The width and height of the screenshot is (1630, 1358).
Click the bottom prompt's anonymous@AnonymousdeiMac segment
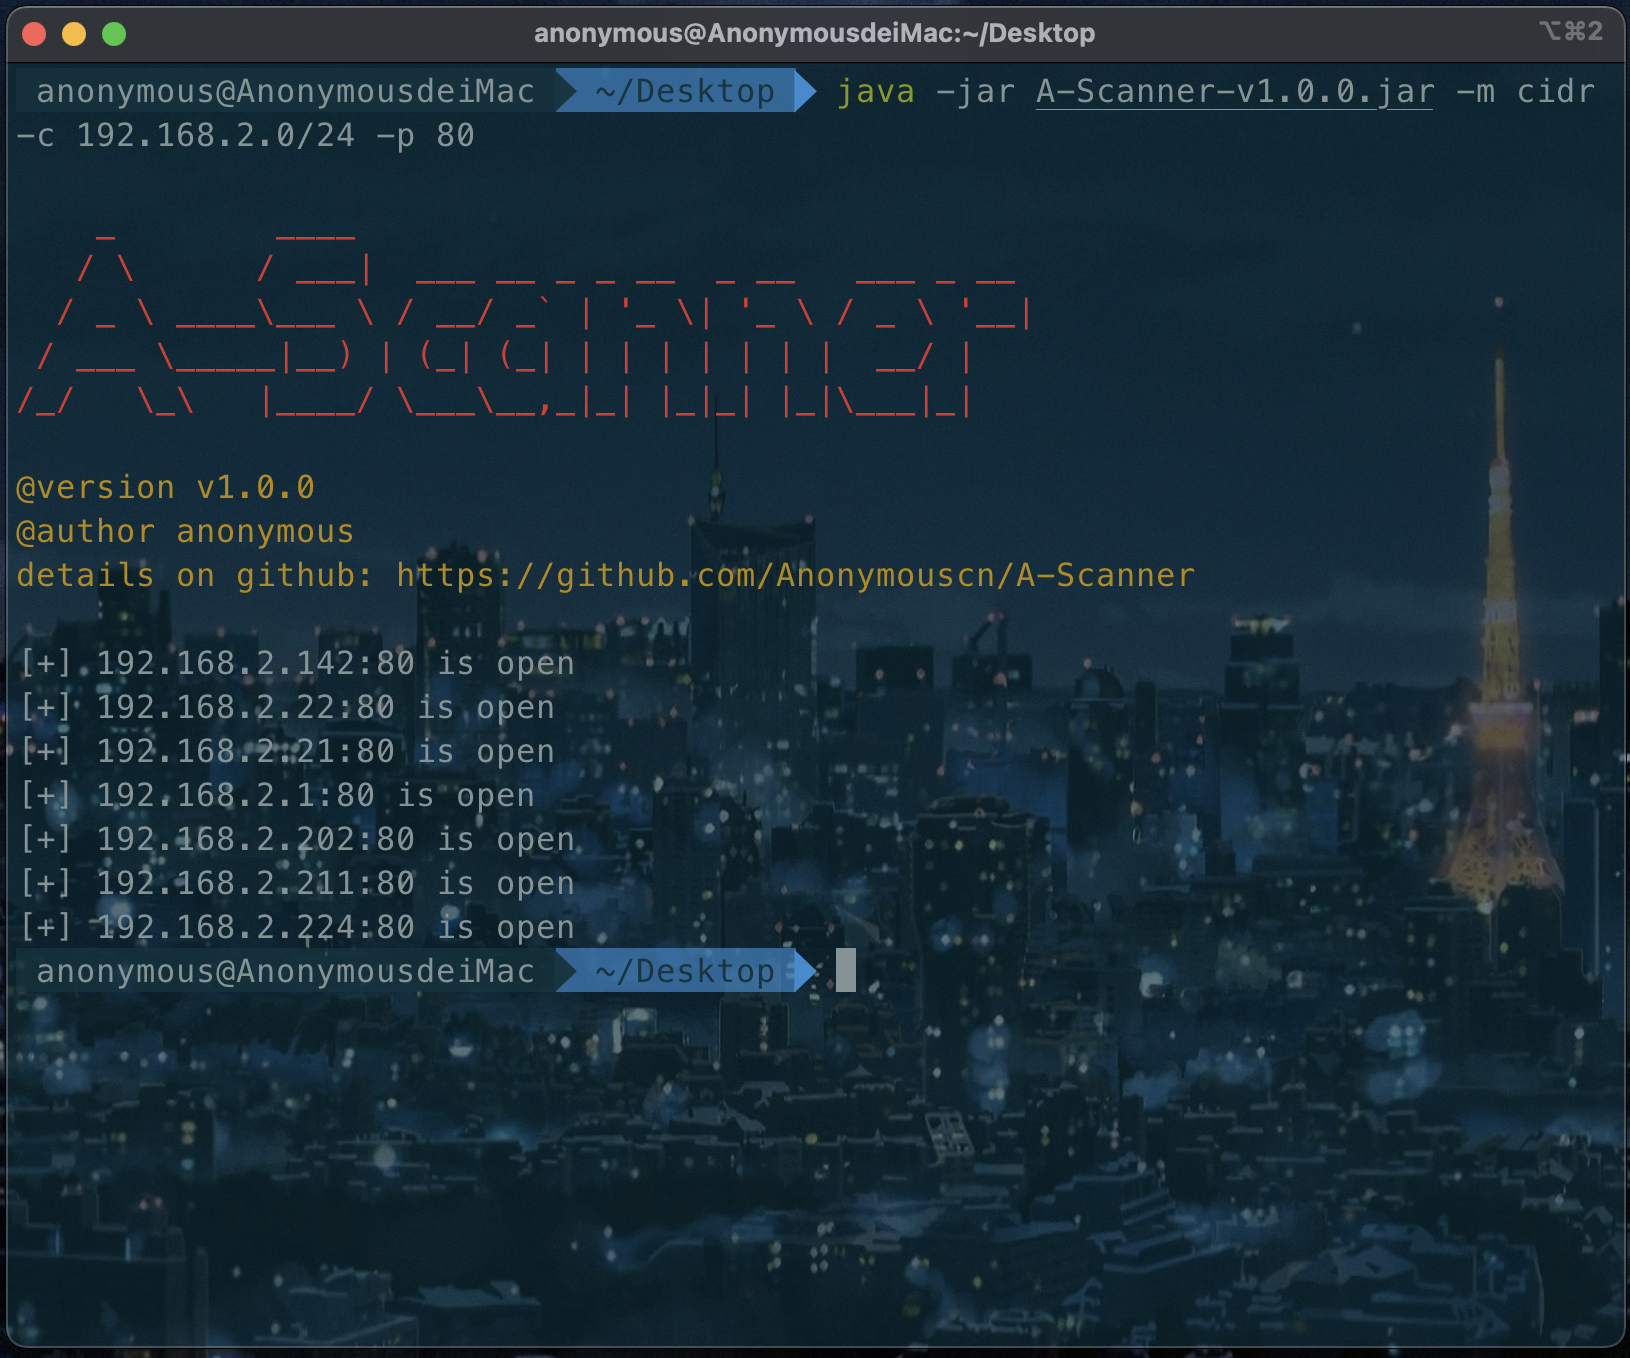tap(286, 971)
